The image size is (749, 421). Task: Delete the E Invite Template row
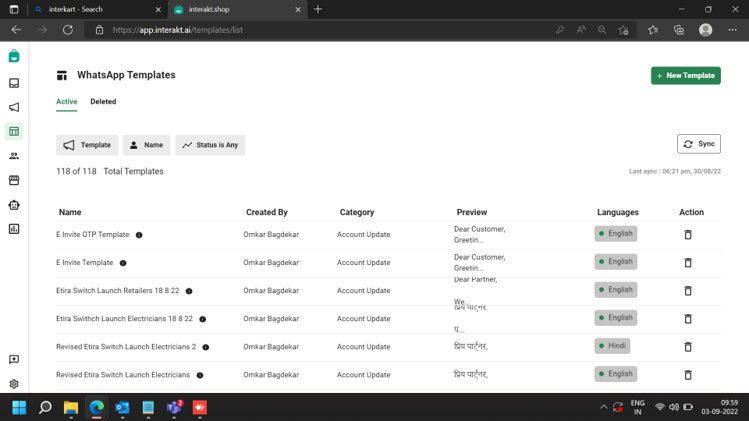[x=688, y=262]
